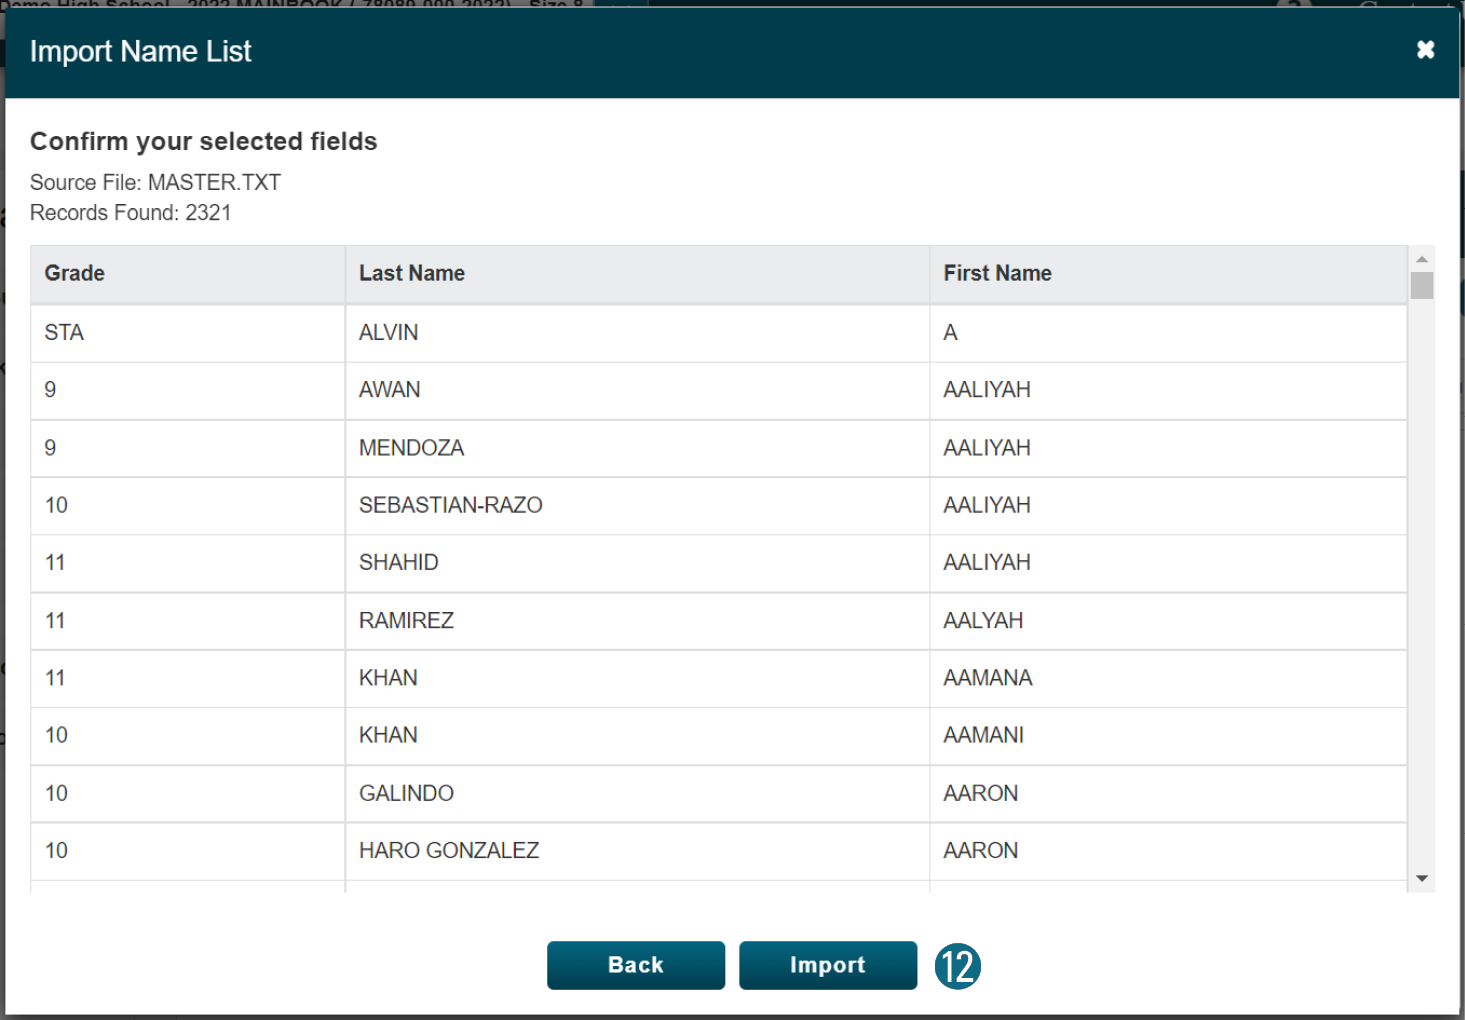Close the Import Name List dialog
This screenshot has height=1020, width=1465.
point(1425,50)
